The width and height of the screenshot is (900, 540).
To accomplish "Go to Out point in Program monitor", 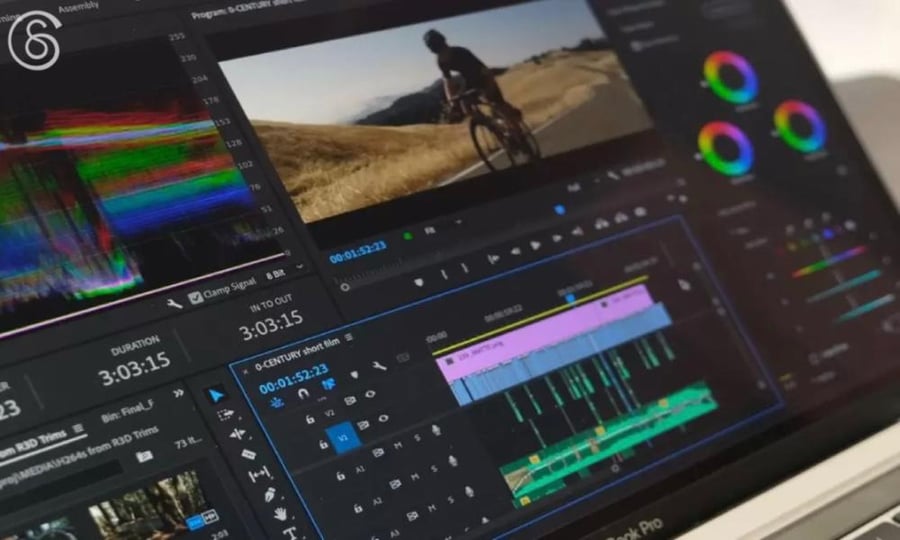I will point(578,231).
